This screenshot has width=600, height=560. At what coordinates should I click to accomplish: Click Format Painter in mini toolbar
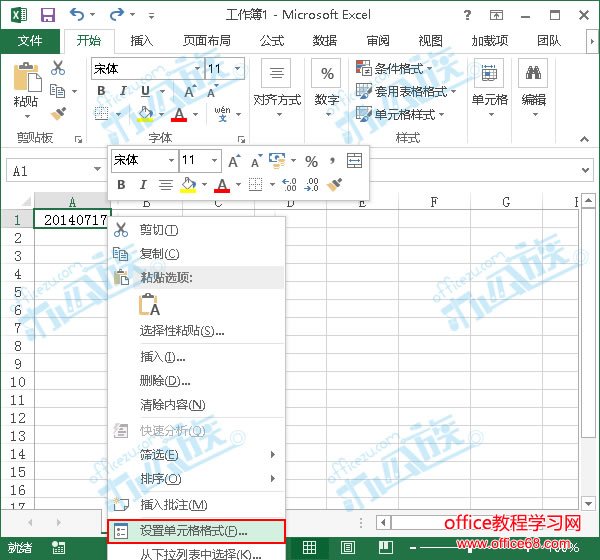(x=334, y=184)
